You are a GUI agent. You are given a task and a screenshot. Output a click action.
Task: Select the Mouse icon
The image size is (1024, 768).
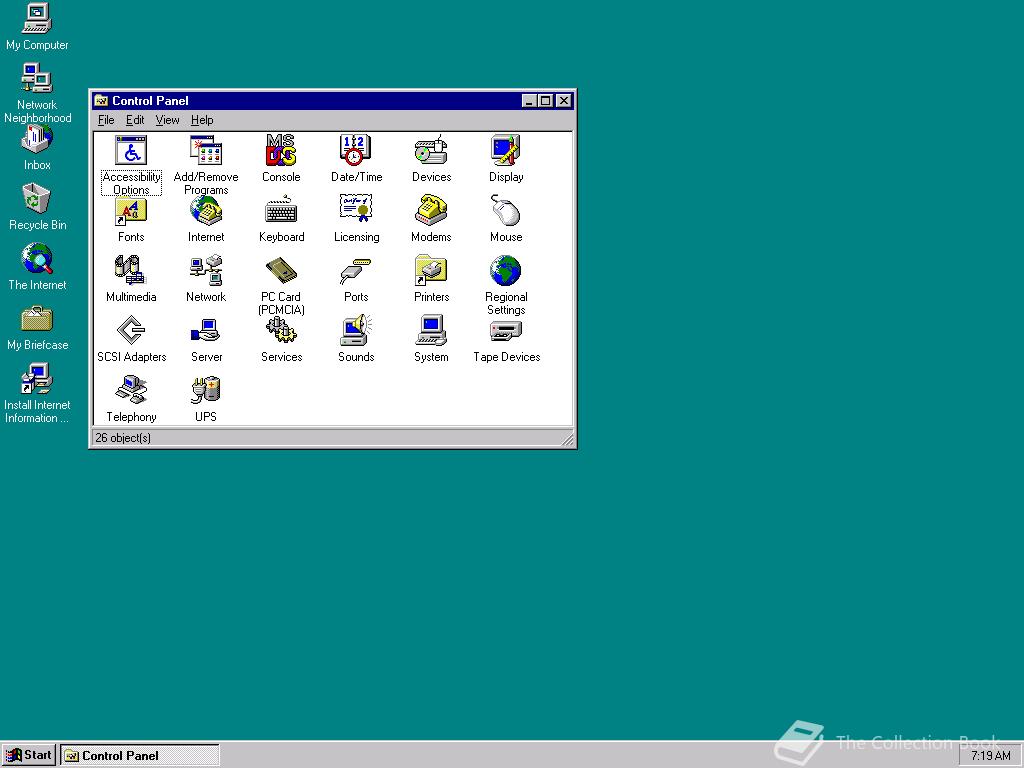pos(506,210)
